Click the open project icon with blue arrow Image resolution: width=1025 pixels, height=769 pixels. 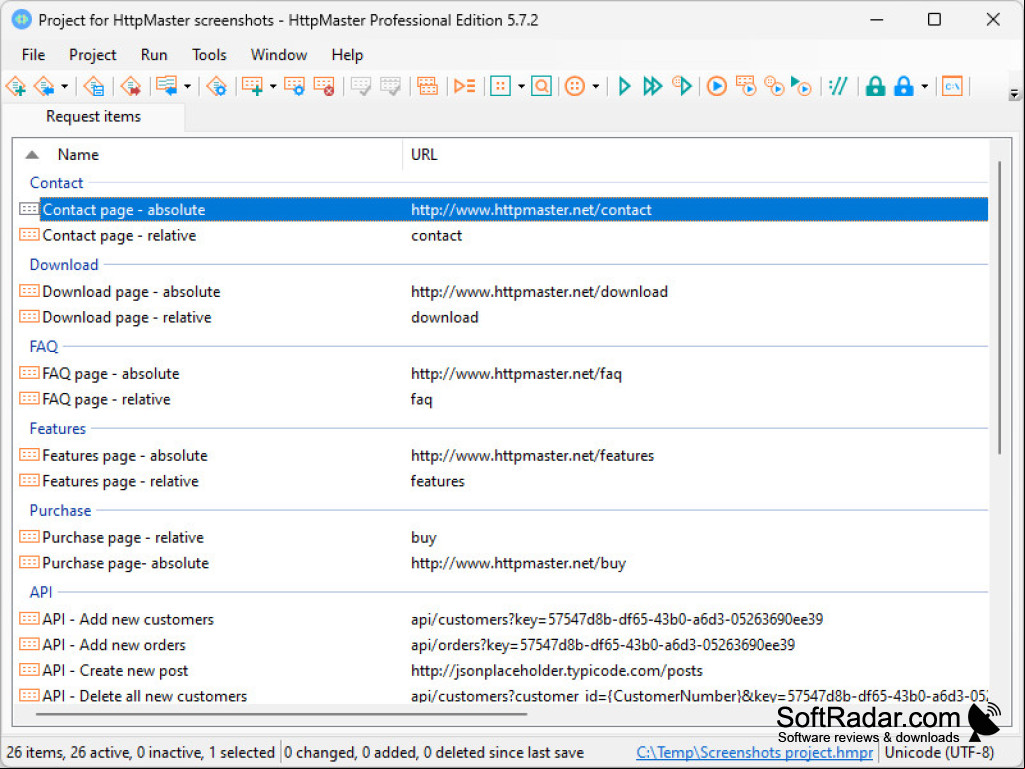point(44,86)
